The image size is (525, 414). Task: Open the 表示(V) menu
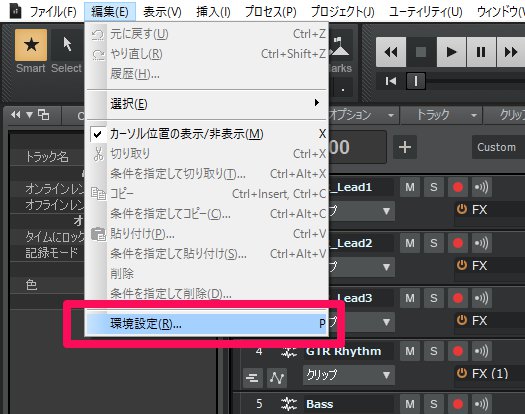[162, 12]
